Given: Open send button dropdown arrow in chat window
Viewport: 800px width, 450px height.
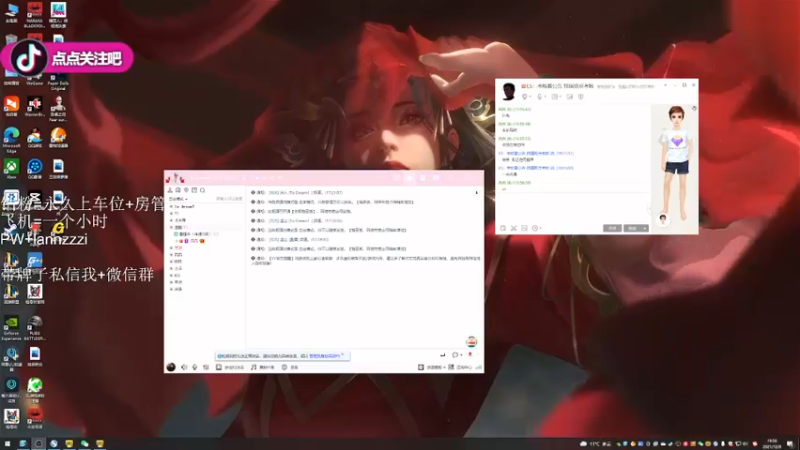Looking at the screenshot, I should click(x=645, y=228).
